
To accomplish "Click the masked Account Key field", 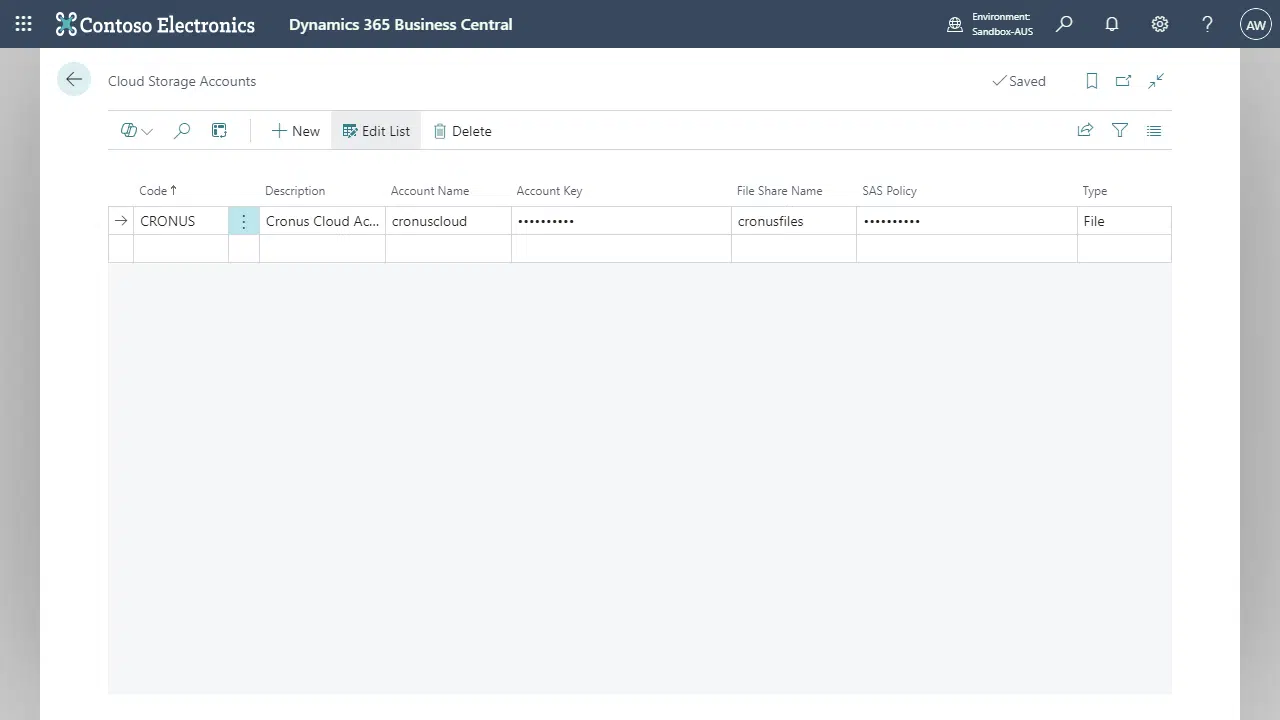I will pos(621,221).
